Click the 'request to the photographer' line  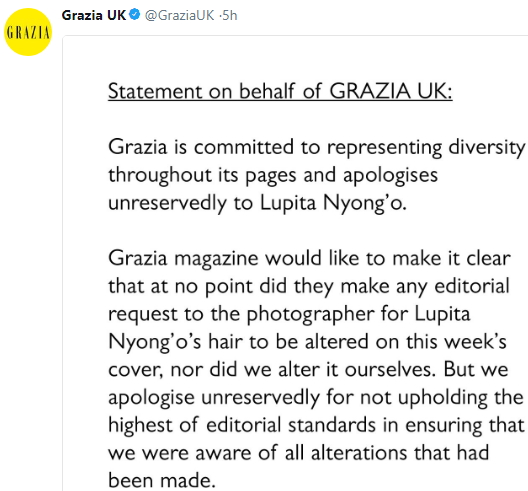[289, 315]
